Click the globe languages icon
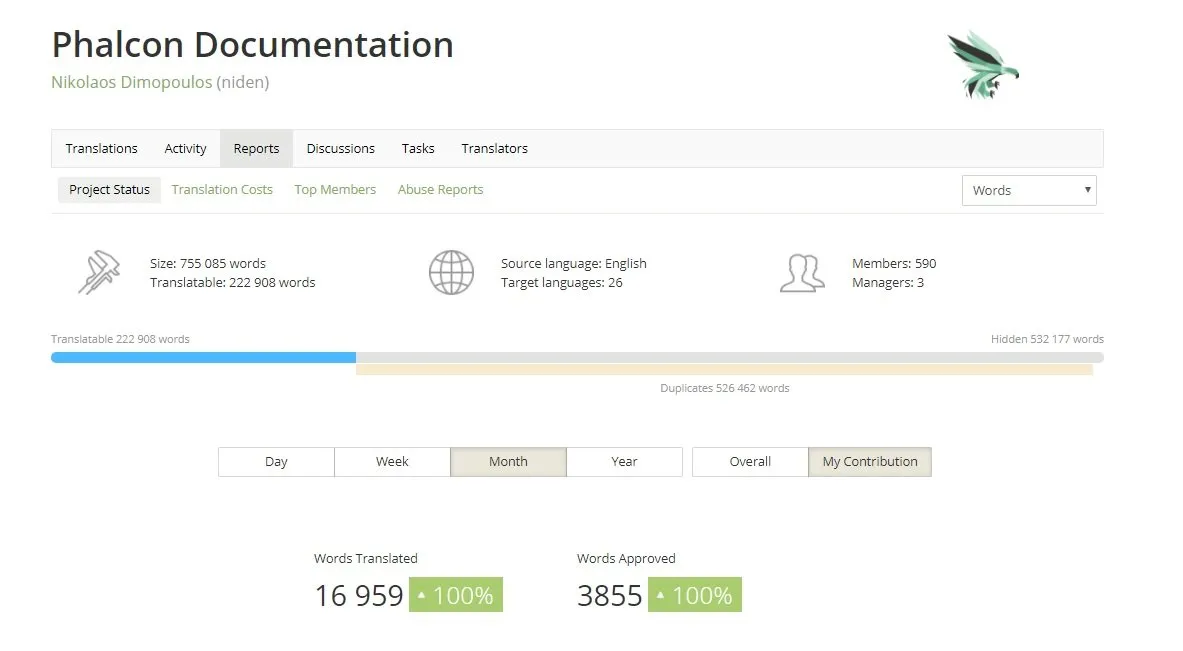The height and width of the screenshot is (651, 1183). coord(451,272)
